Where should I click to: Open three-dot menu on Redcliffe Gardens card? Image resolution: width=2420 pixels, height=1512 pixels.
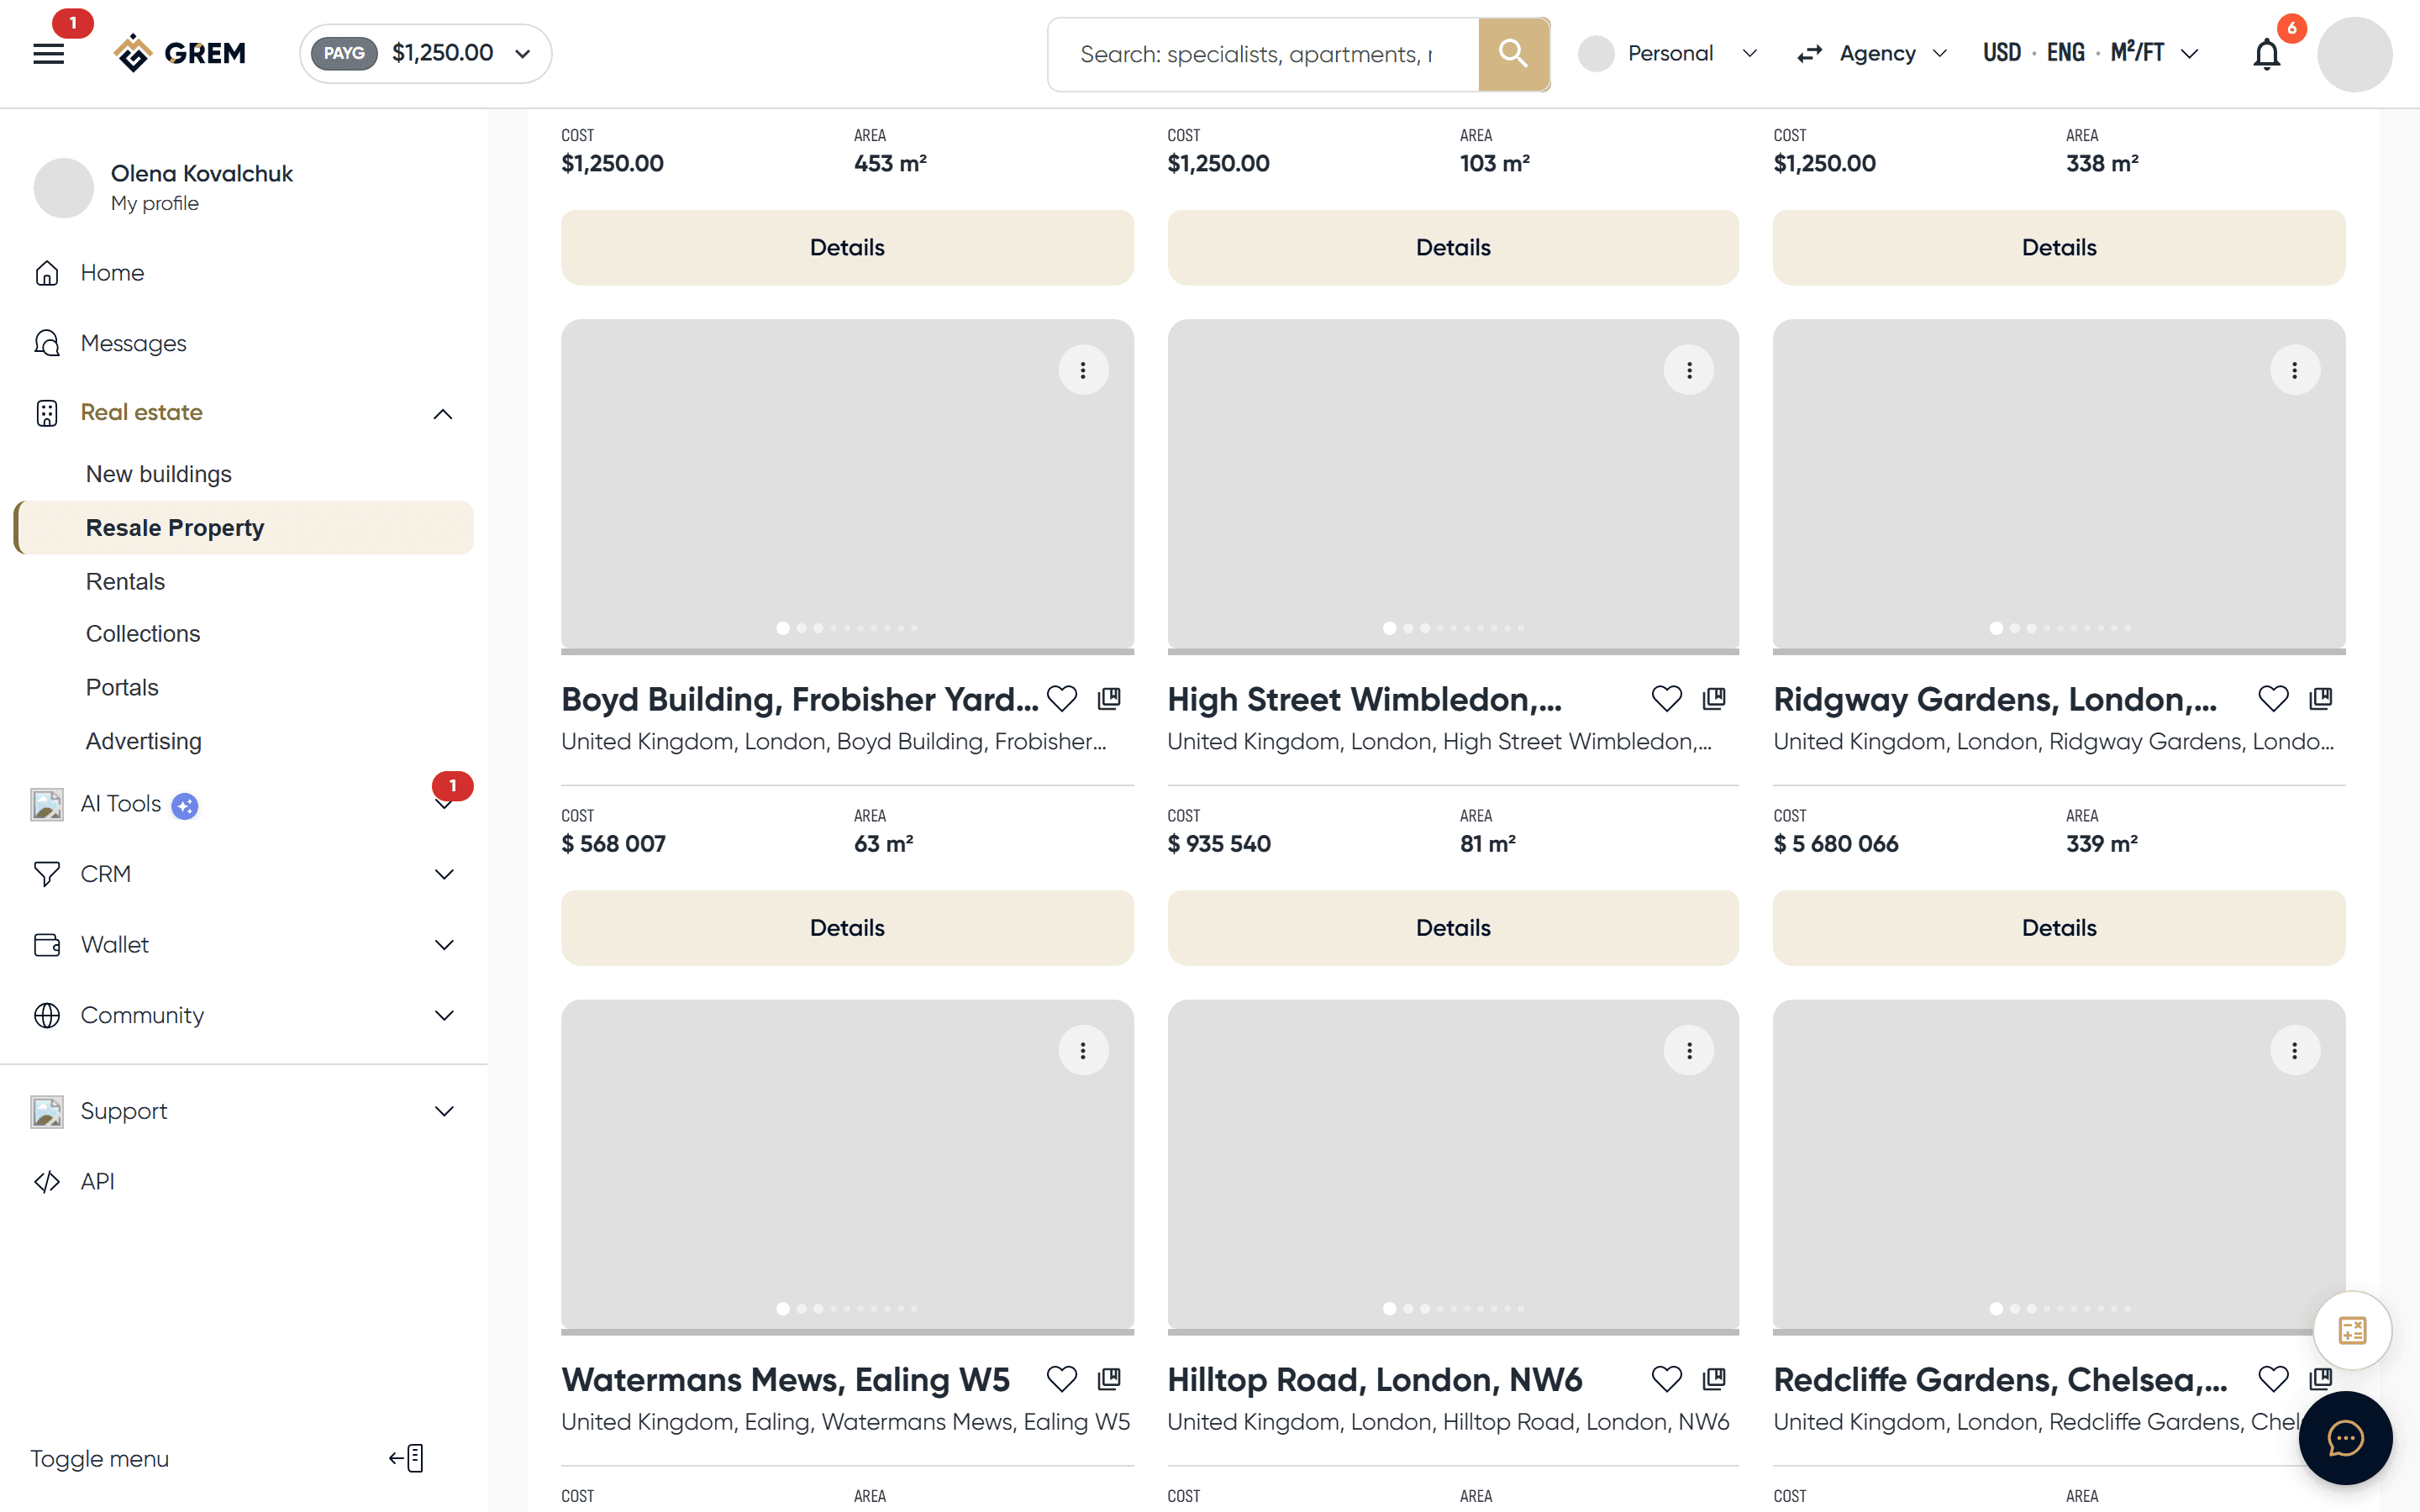pyautogui.click(x=2294, y=1050)
